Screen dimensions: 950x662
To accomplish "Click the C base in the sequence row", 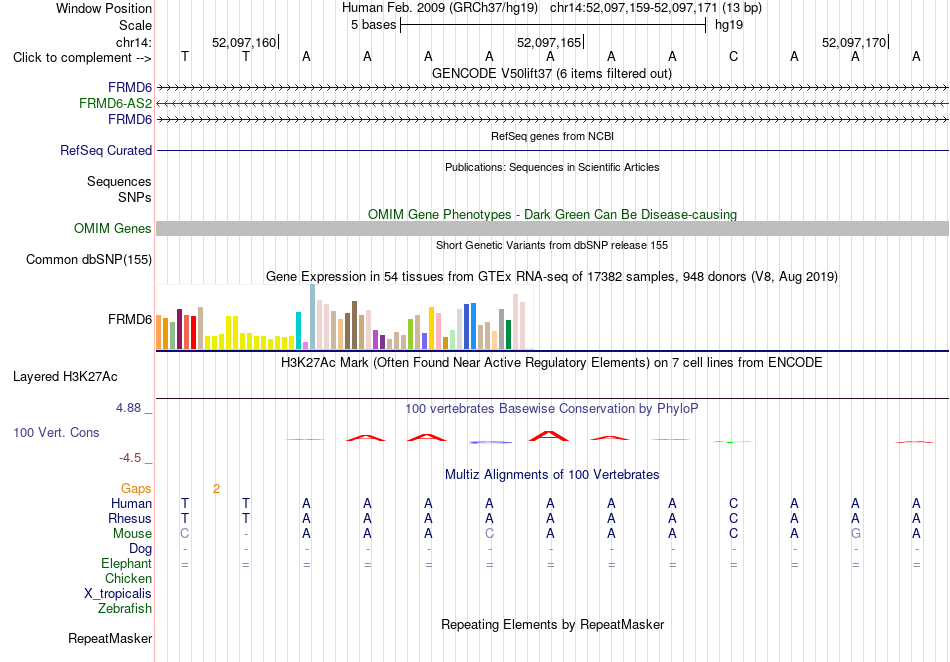I will [x=733, y=57].
